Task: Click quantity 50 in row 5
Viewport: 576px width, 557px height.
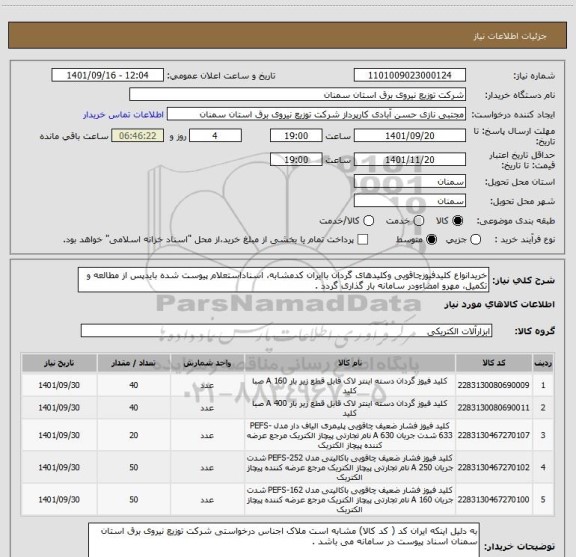Action: pyautogui.click(x=134, y=499)
